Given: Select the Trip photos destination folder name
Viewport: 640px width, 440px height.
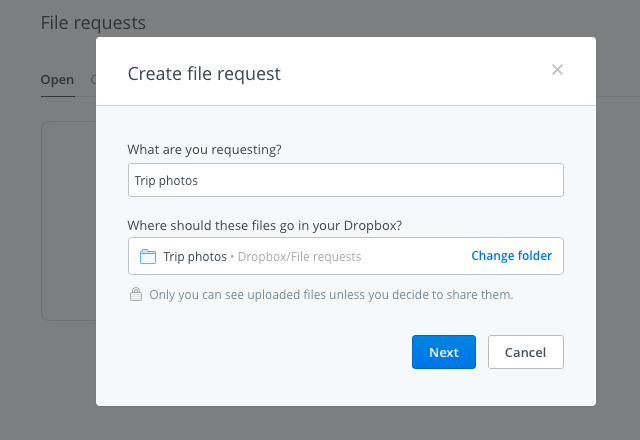Looking at the screenshot, I should click(x=195, y=256).
